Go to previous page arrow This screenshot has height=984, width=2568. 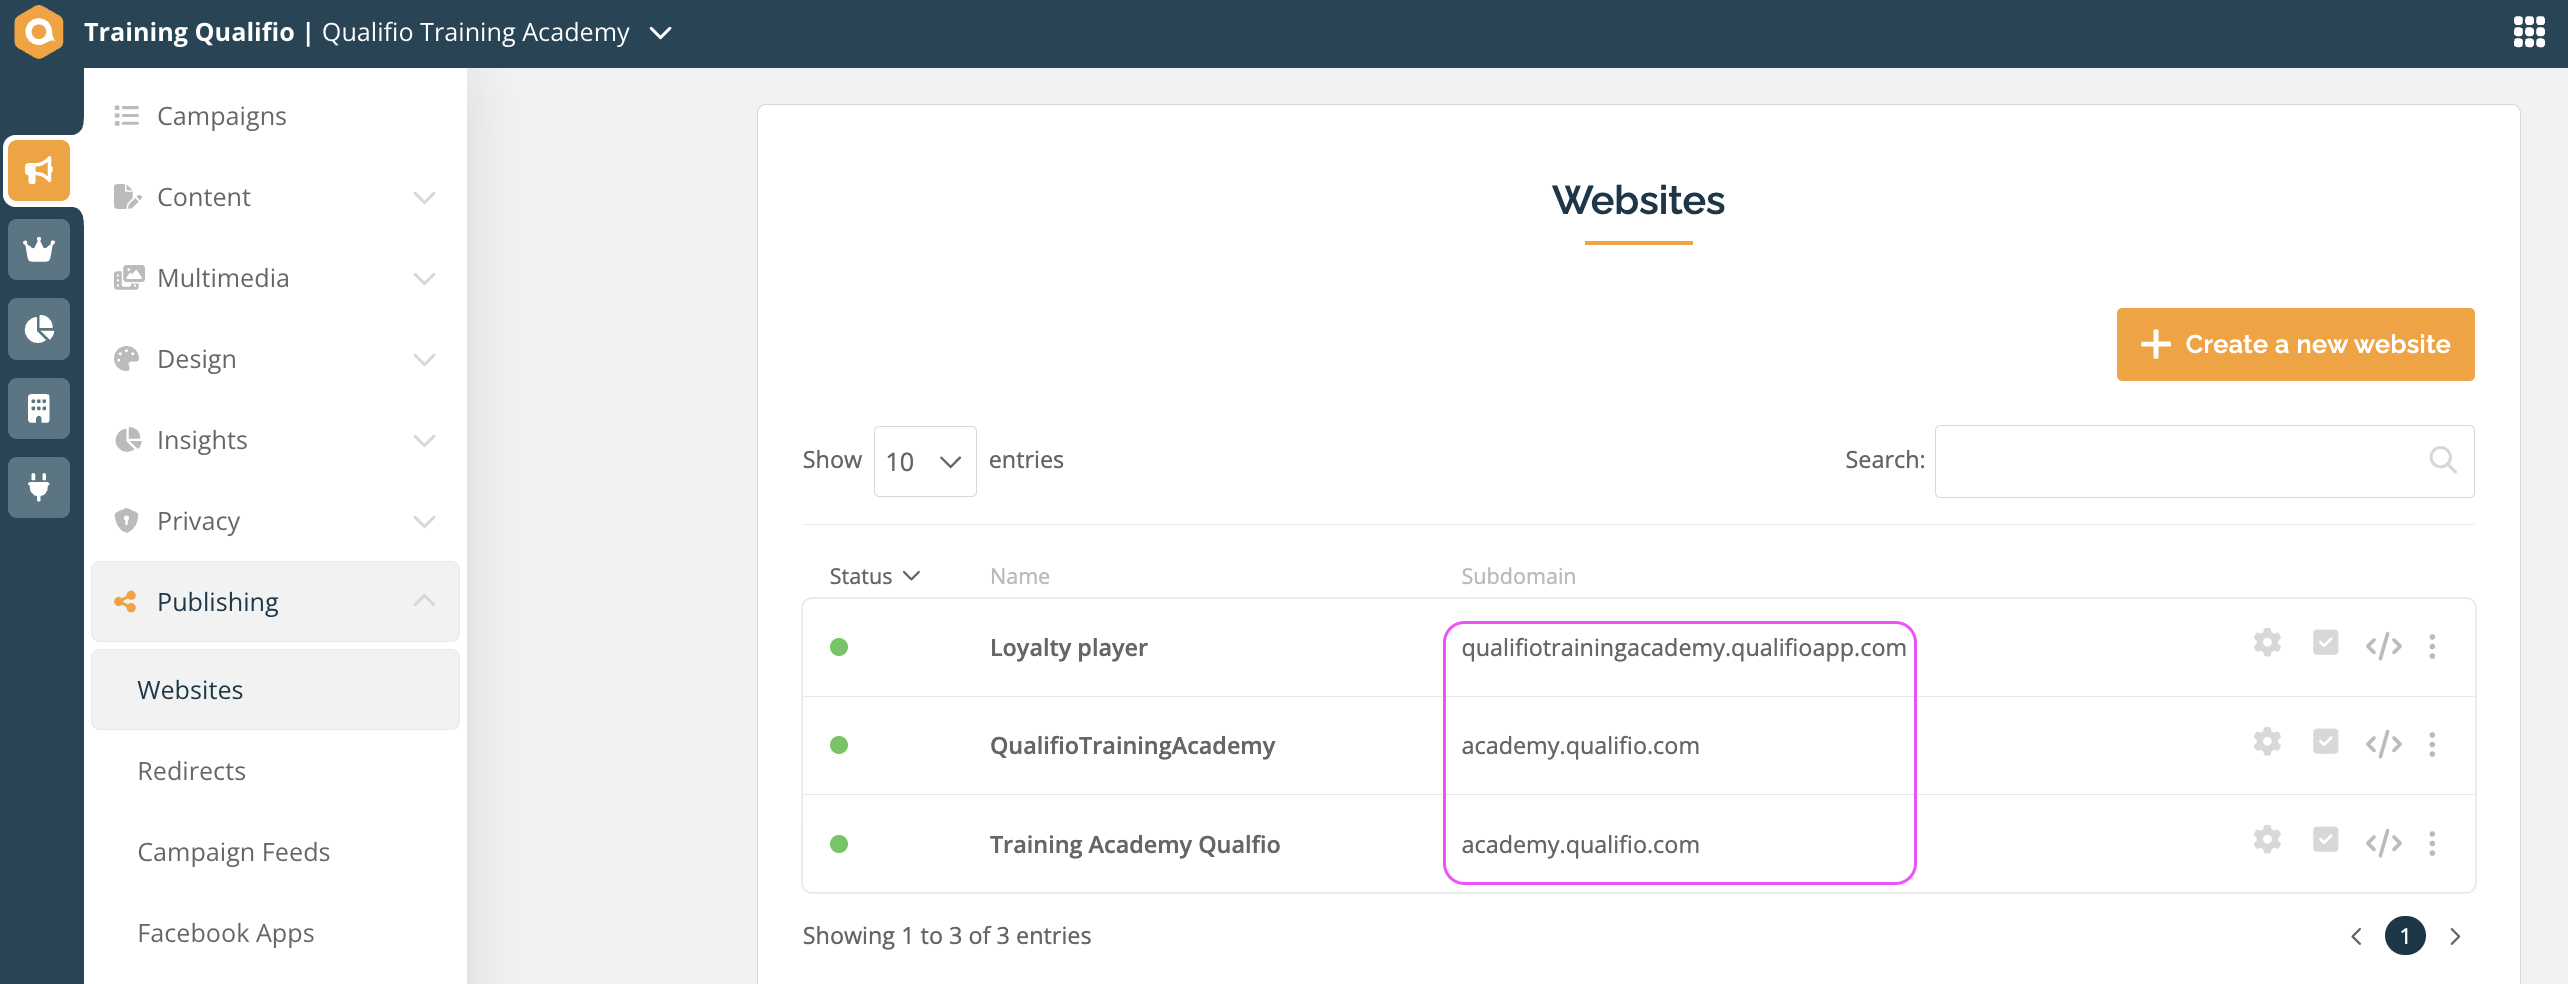(x=2357, y=936)
